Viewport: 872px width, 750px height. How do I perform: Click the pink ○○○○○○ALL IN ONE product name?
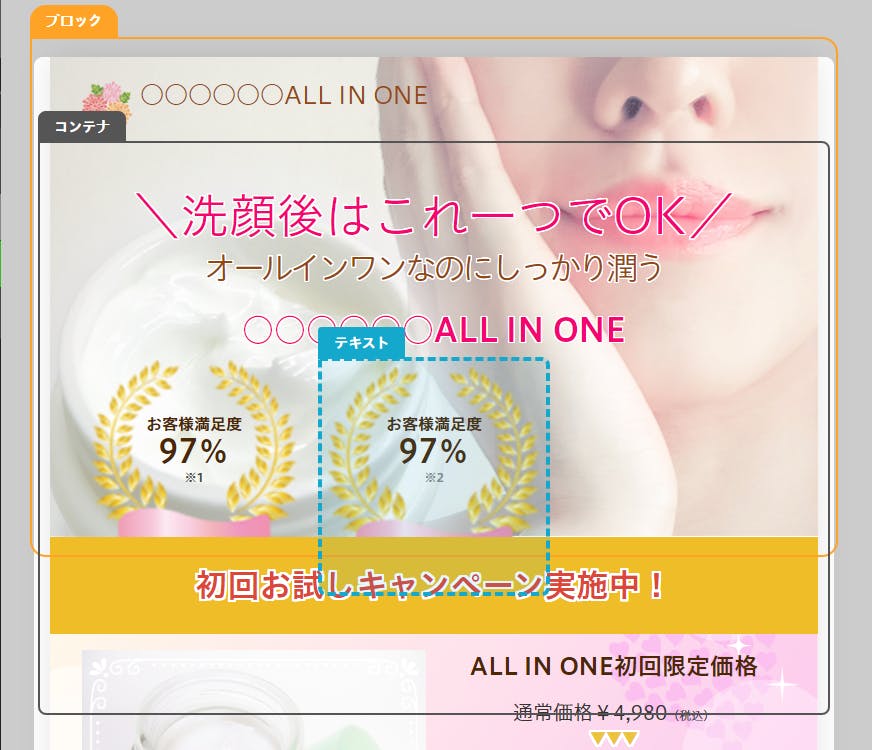[434, 330]
